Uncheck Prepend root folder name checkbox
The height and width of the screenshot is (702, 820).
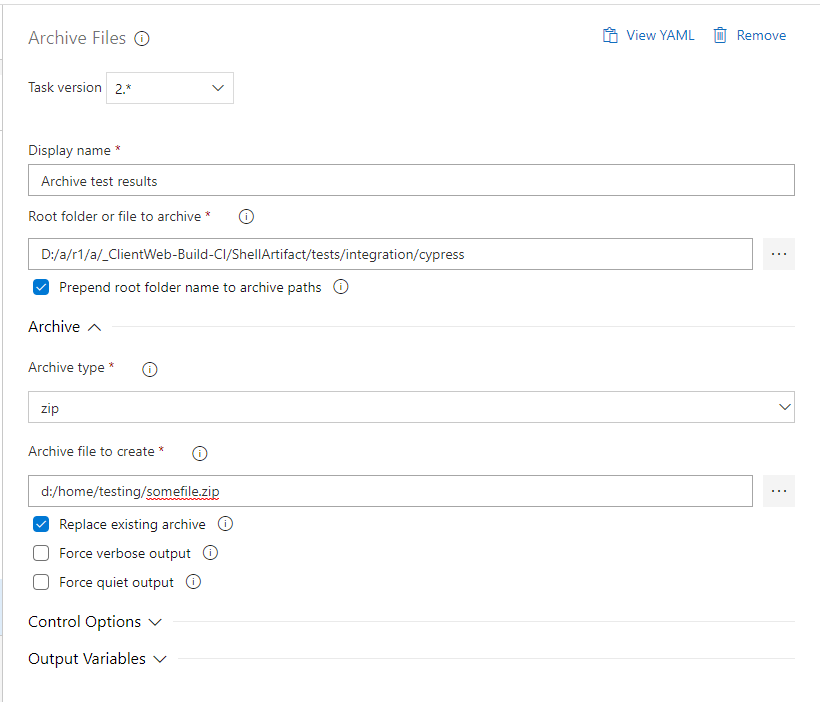(x=41, y=287)
